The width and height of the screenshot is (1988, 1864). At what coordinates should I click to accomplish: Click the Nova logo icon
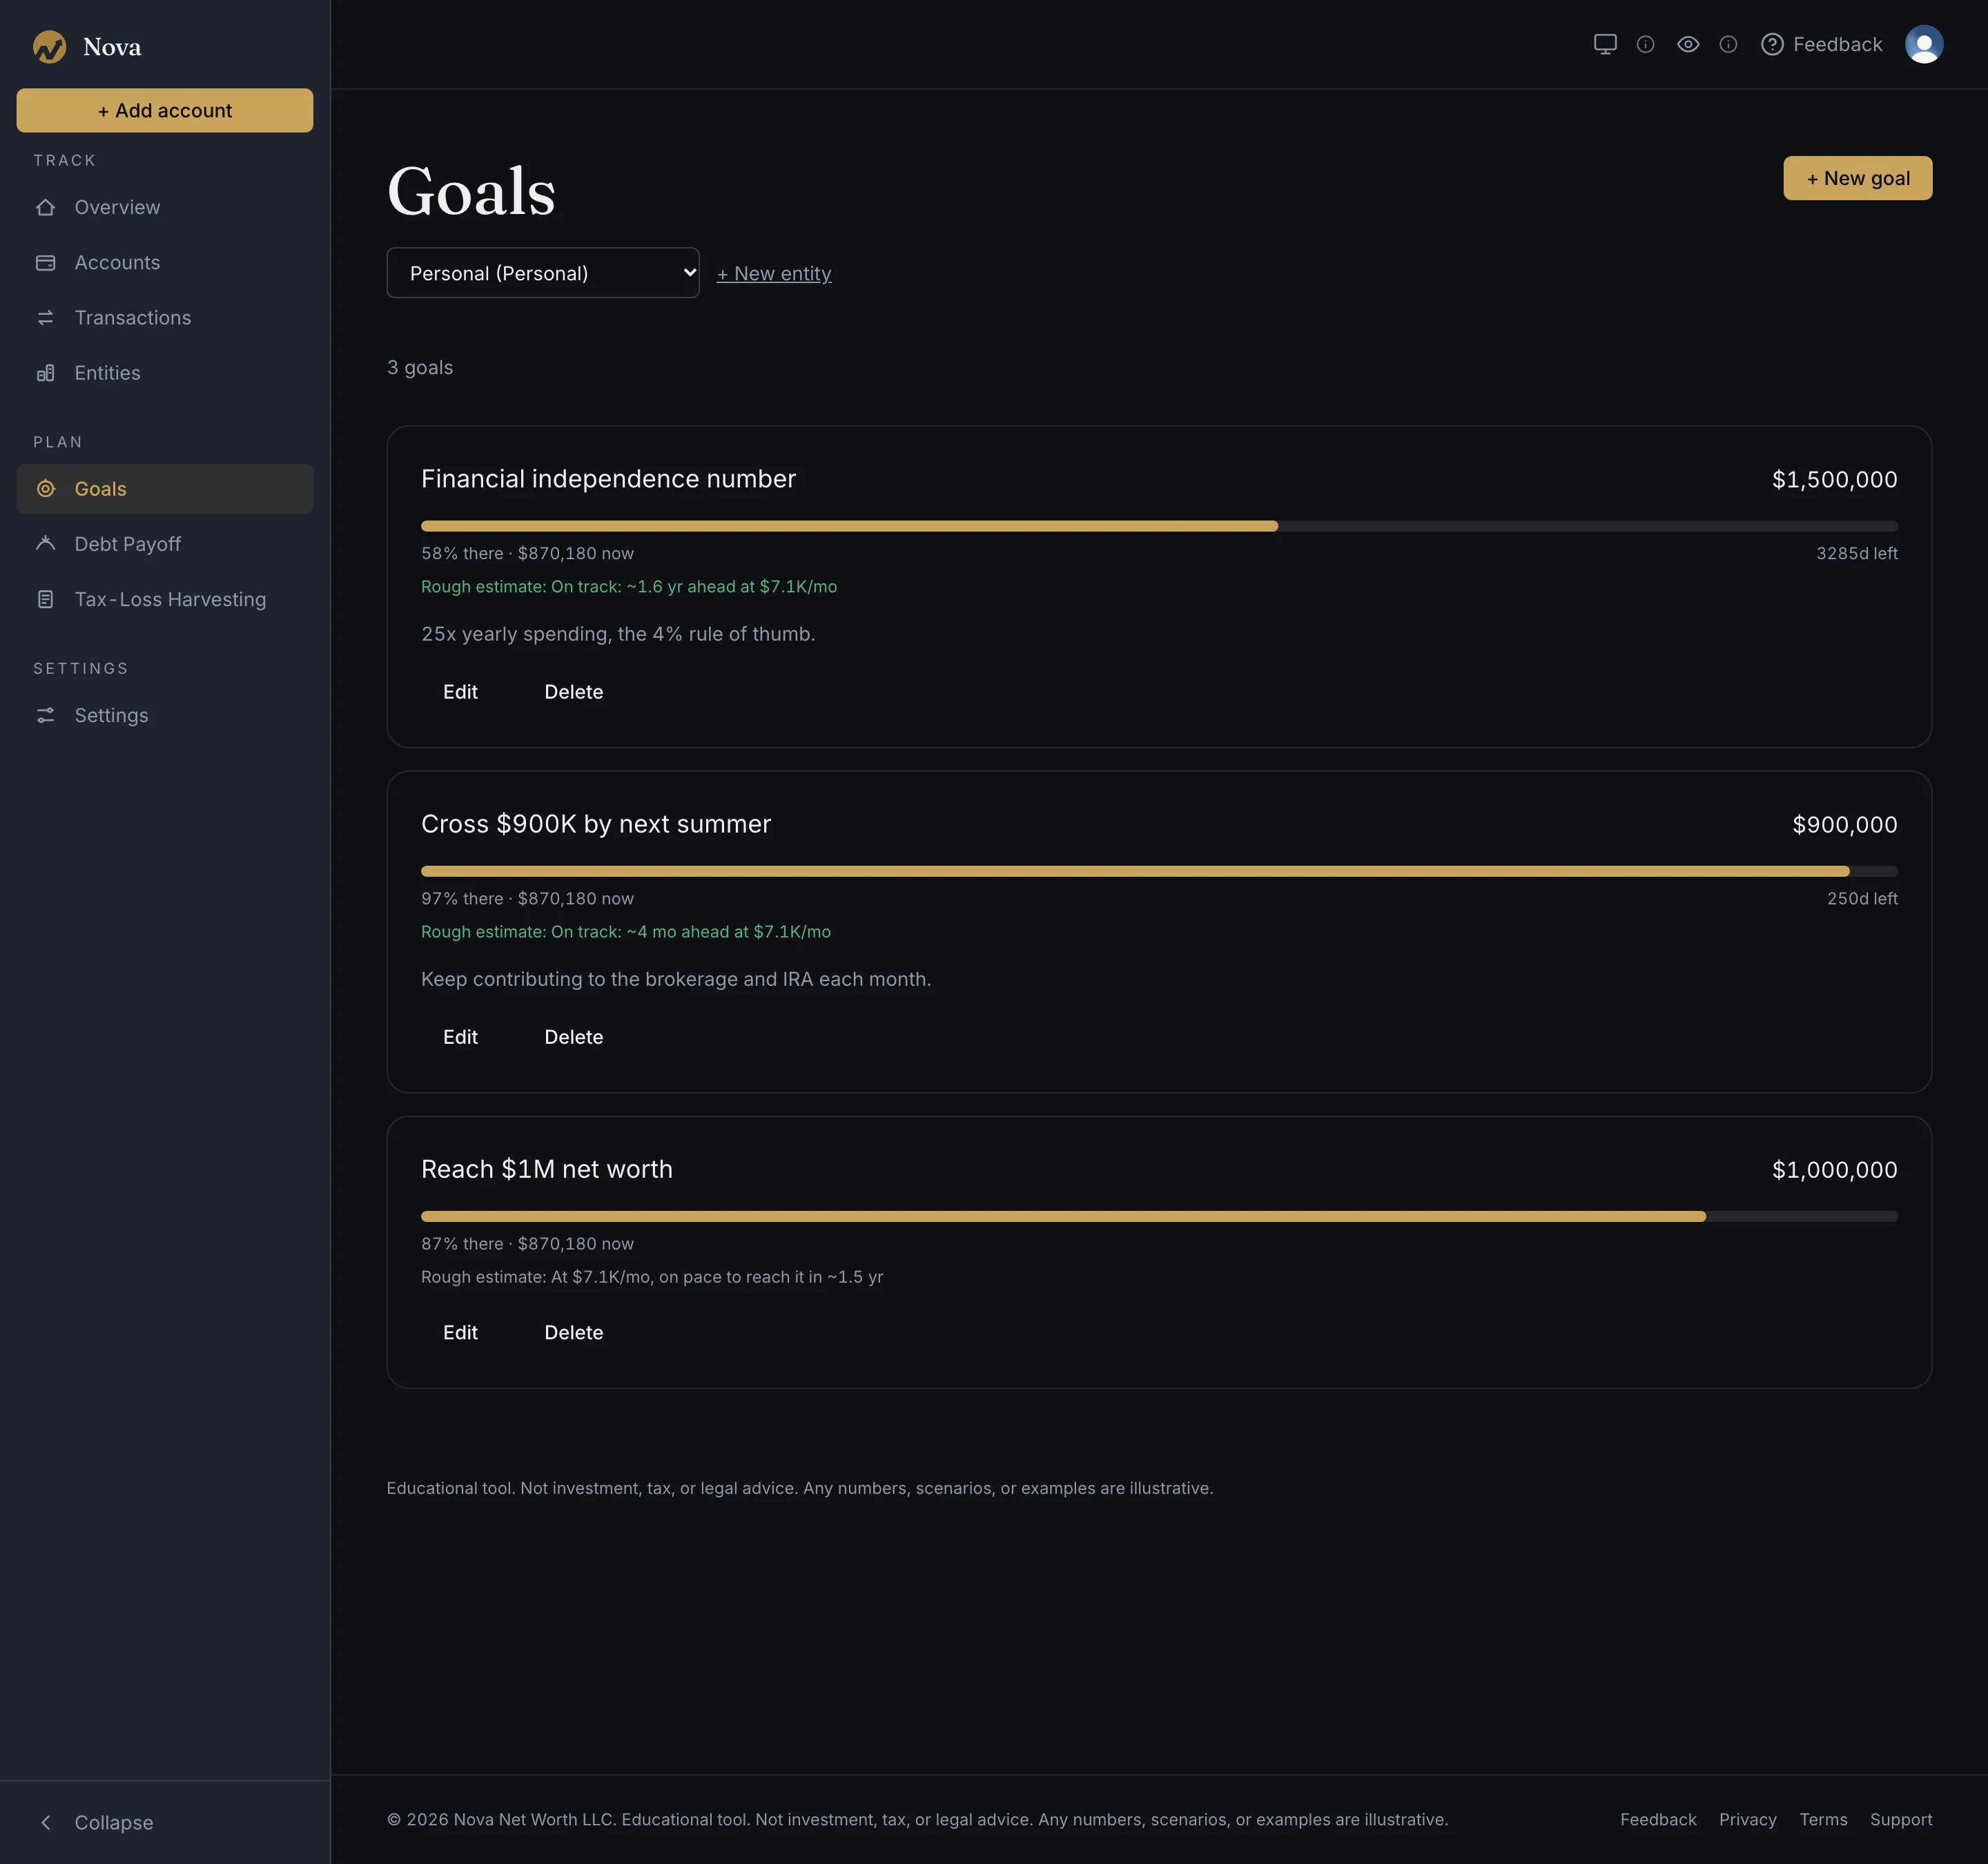(x=49, y=46)
